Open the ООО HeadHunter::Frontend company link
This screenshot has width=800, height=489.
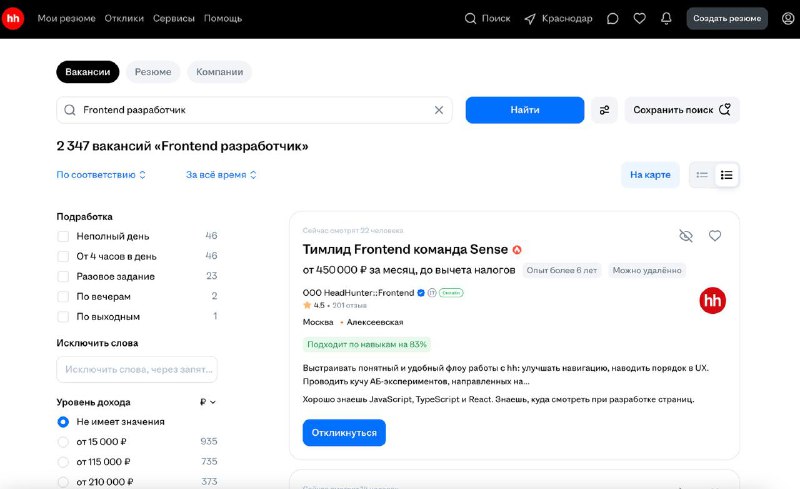(358, 292)
